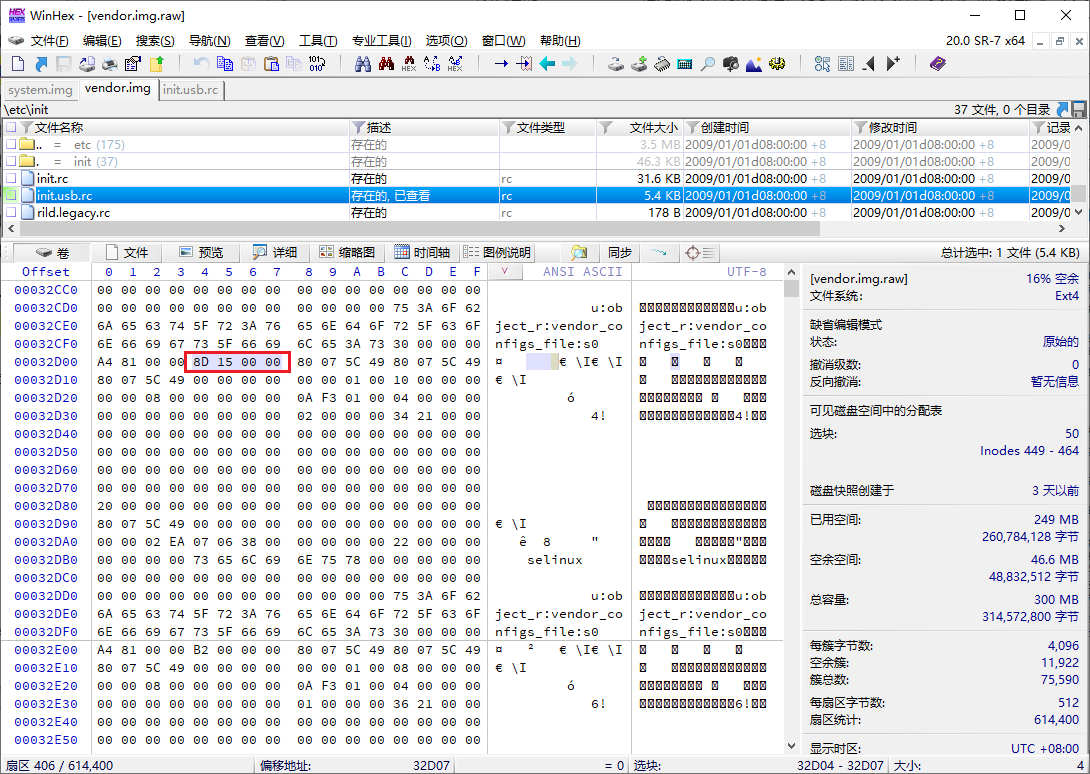
Task: Open the Calculator toolbar icon
Action: 685,64
